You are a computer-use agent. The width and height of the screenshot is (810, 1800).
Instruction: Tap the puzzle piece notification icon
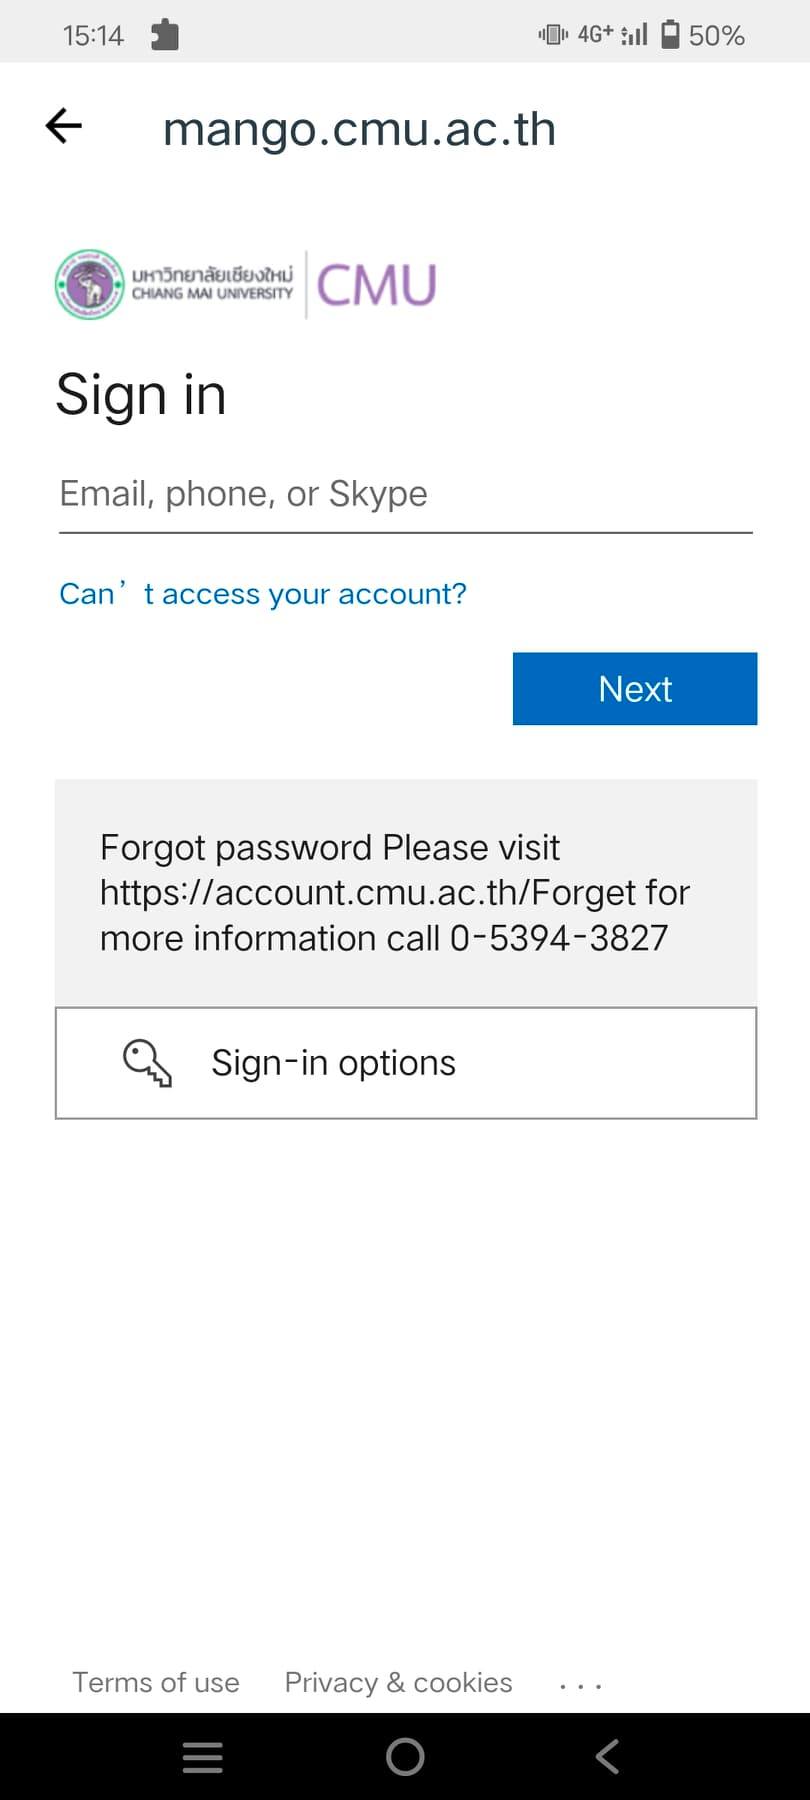[164, 35]
